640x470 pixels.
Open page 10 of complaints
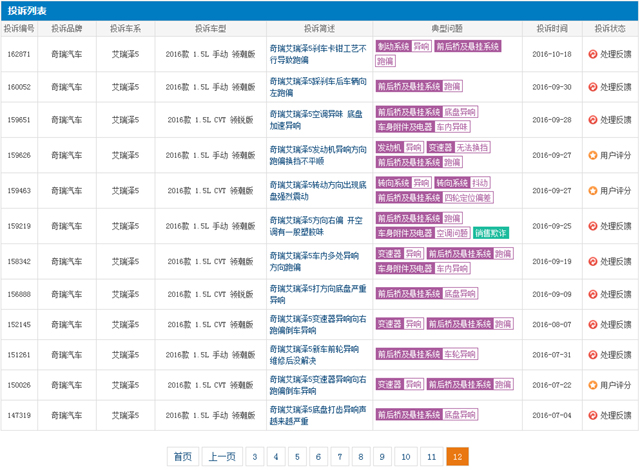coord(406,457)
